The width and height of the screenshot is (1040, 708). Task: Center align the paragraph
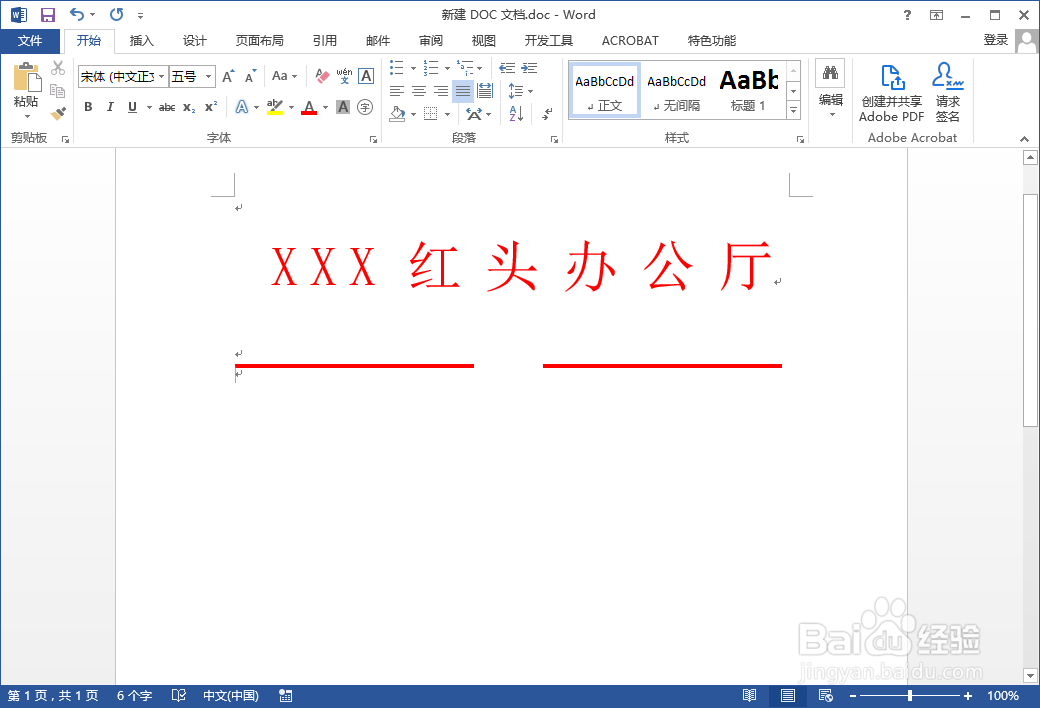point(417,91)
